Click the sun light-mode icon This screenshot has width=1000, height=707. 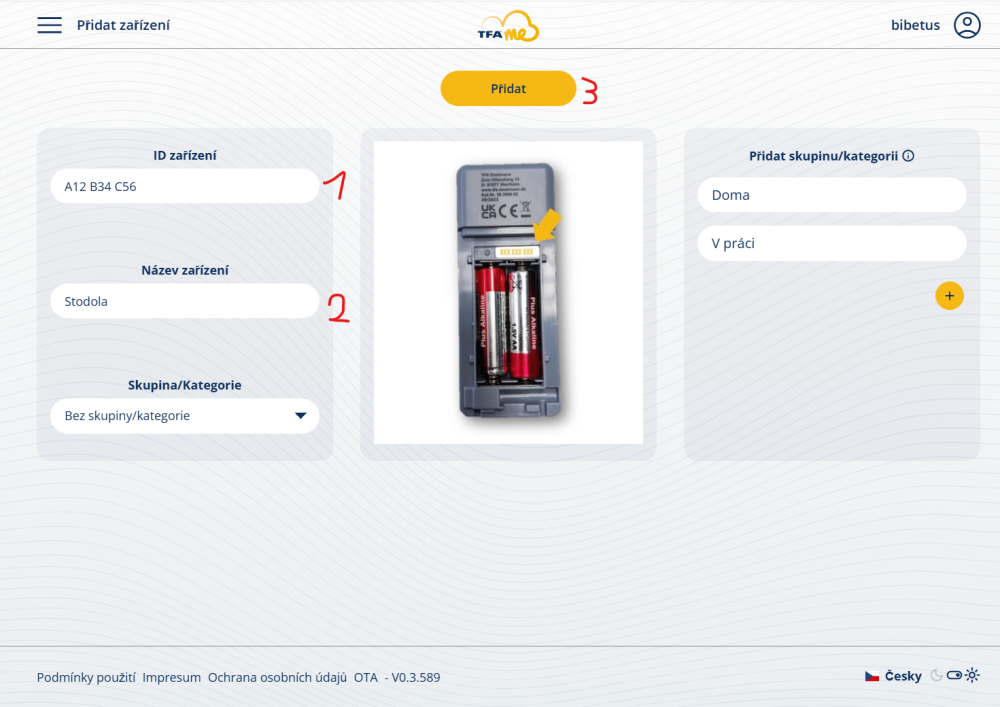pos(972,676)
